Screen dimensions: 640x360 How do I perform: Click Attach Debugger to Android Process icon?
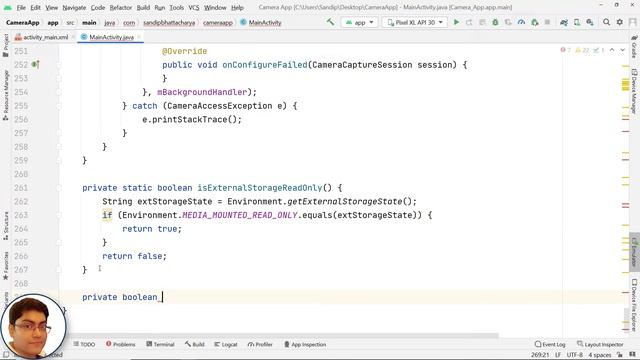(535, 22)
